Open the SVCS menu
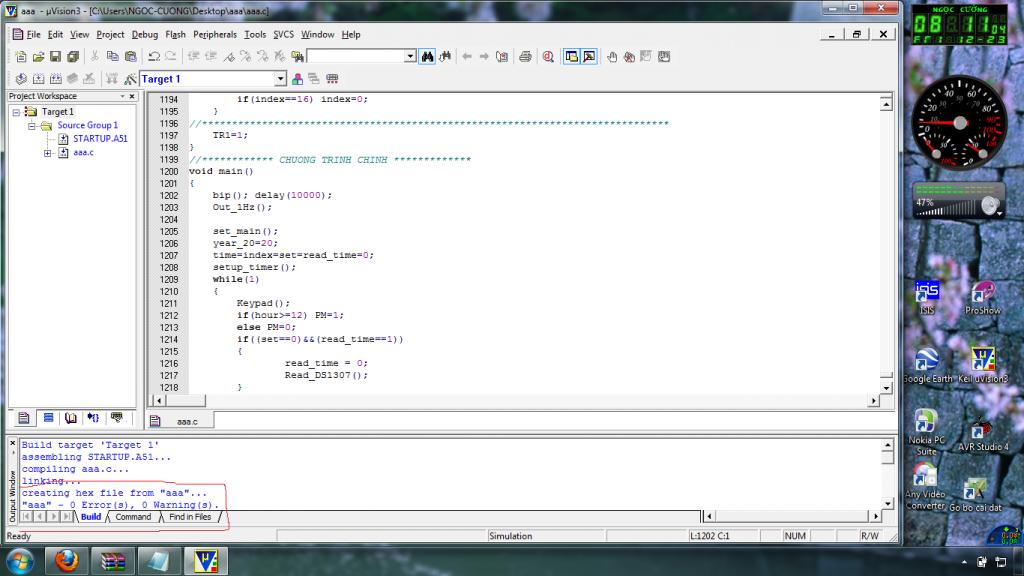1024x576 pixels. pos(283,35)
